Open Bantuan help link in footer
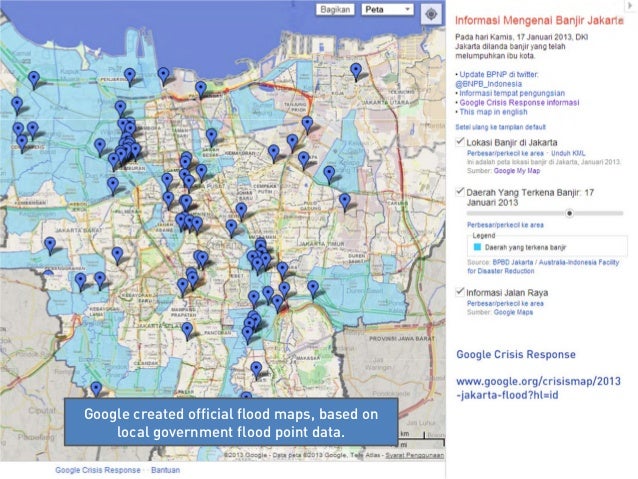Image resolution: width=638 pixels, height=479 pixels. [165, 470]
